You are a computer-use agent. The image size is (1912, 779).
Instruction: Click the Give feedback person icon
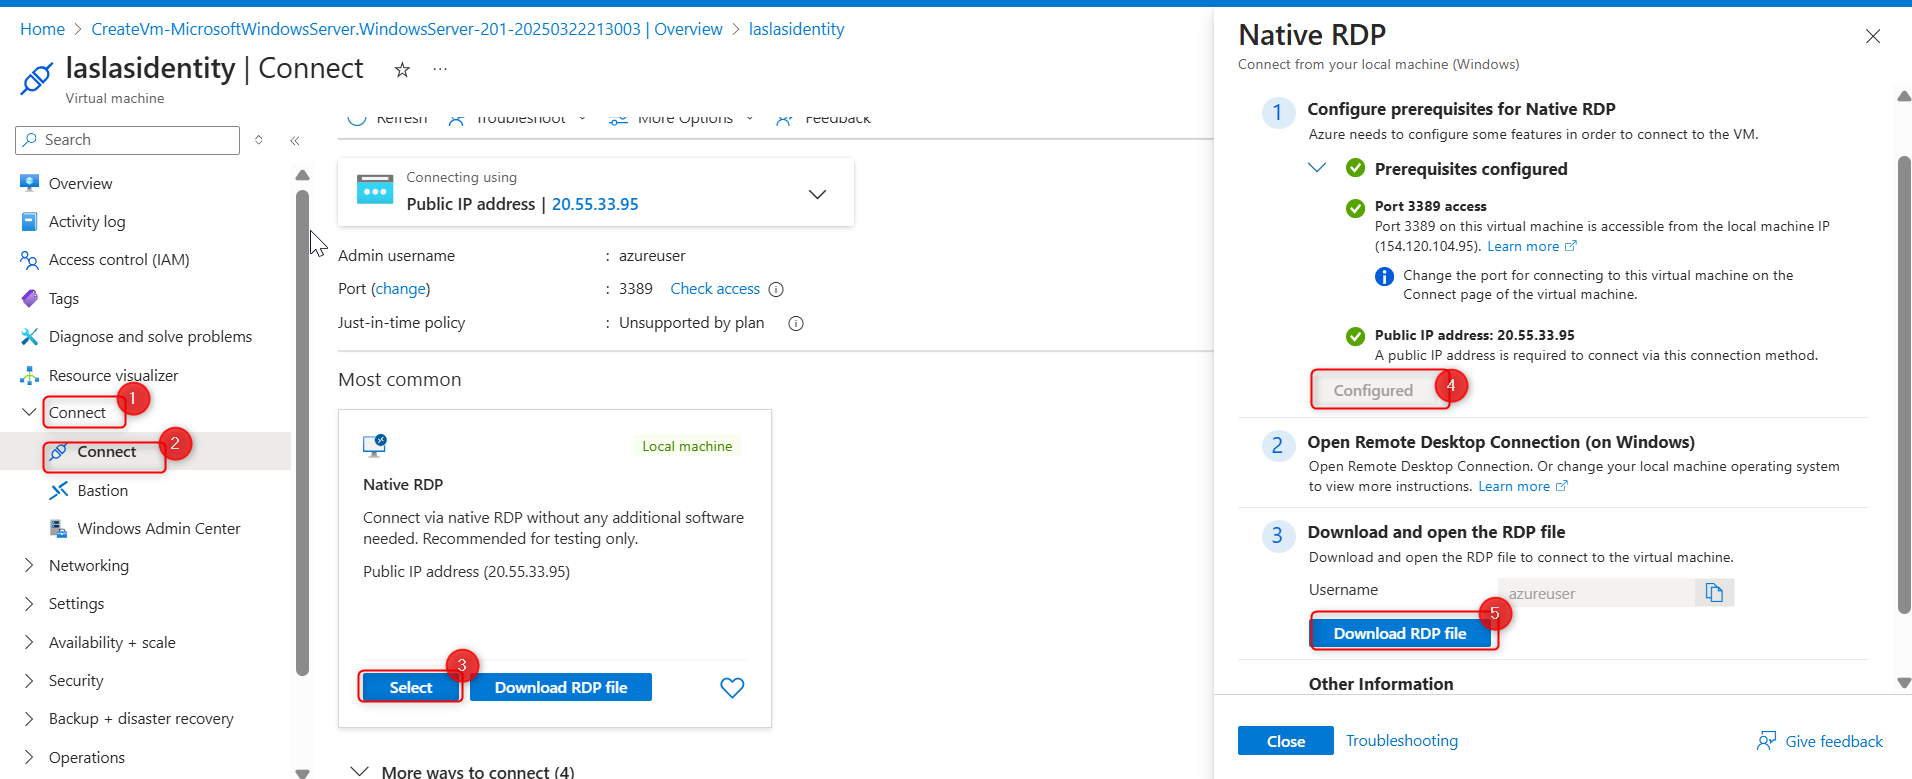coord(1767,741)
